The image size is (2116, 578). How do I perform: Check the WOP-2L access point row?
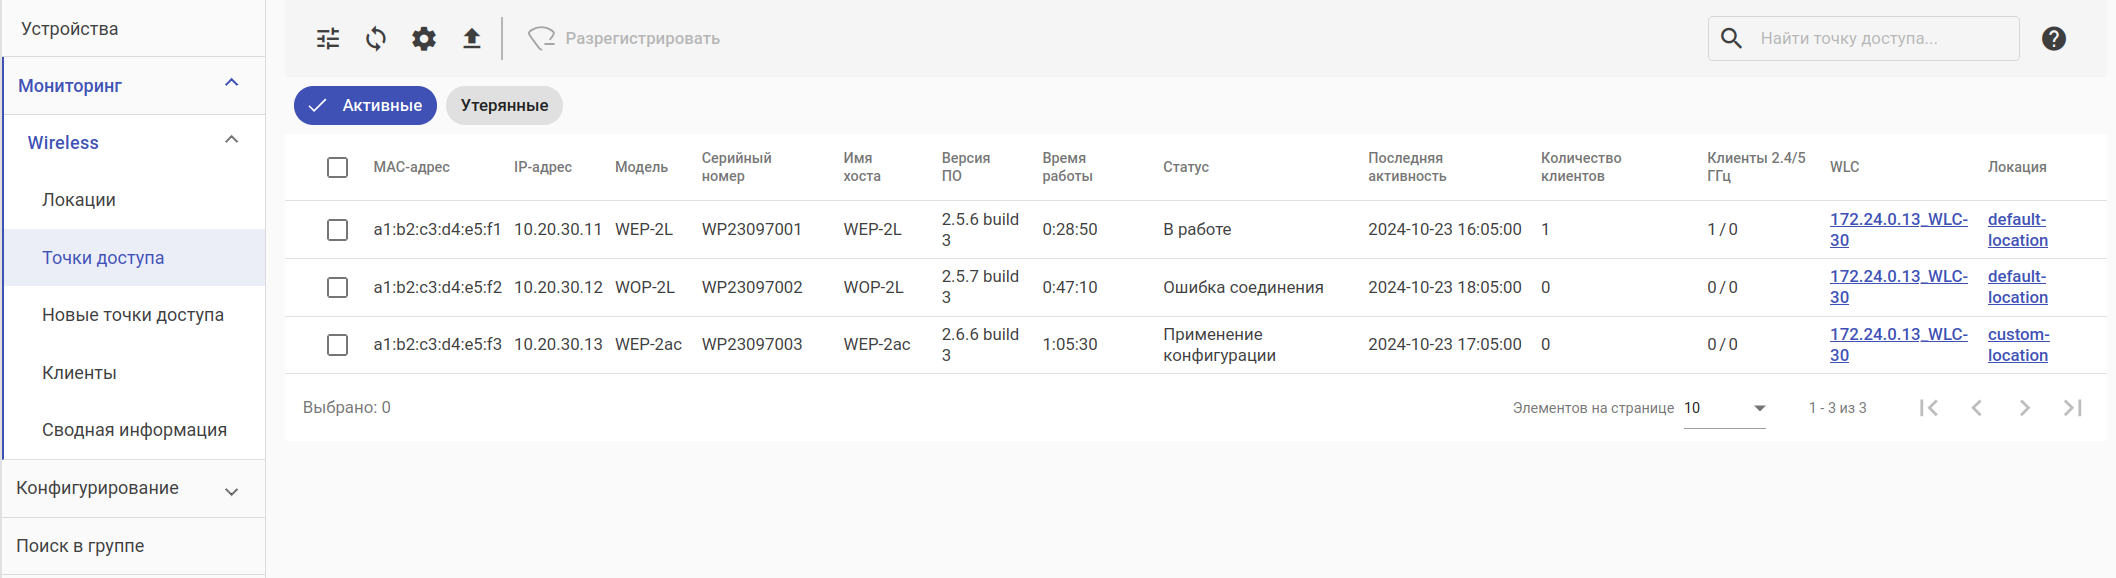click(x=338, y=288)
